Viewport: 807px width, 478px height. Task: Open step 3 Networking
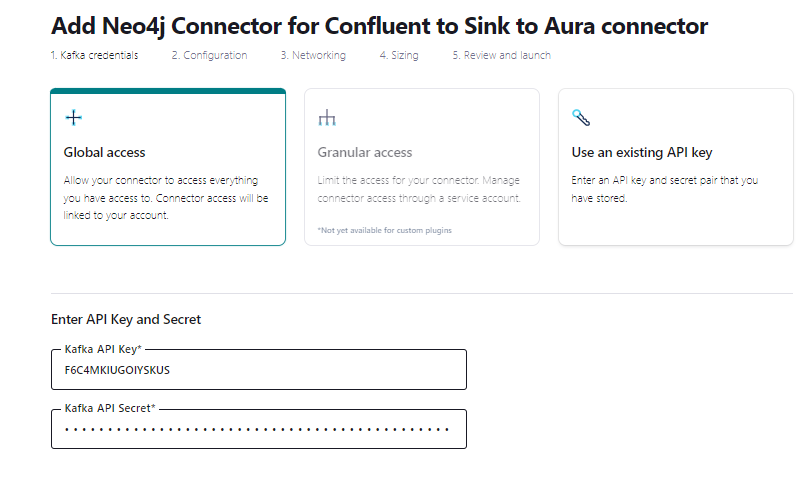pos(313,56)
